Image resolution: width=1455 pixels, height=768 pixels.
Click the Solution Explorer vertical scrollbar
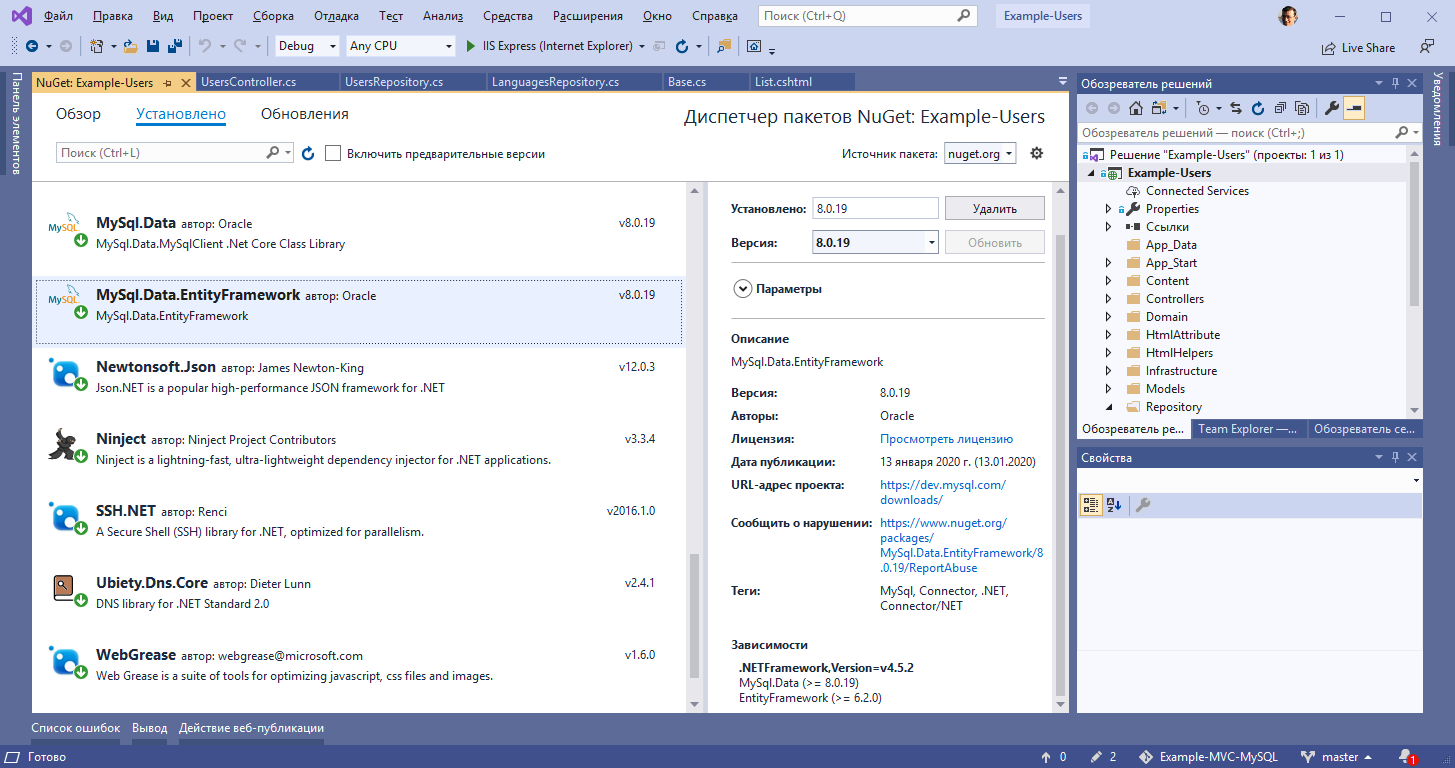(1414, 233)
